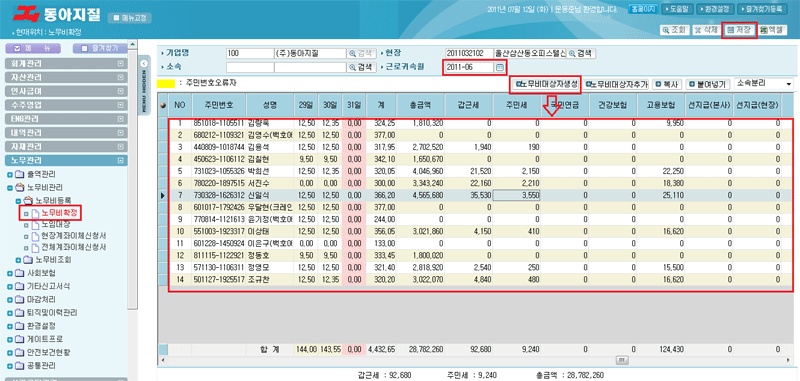Click name cell 김용석
This screenshot has width=800, height=381.
click(x=270, y=147)
